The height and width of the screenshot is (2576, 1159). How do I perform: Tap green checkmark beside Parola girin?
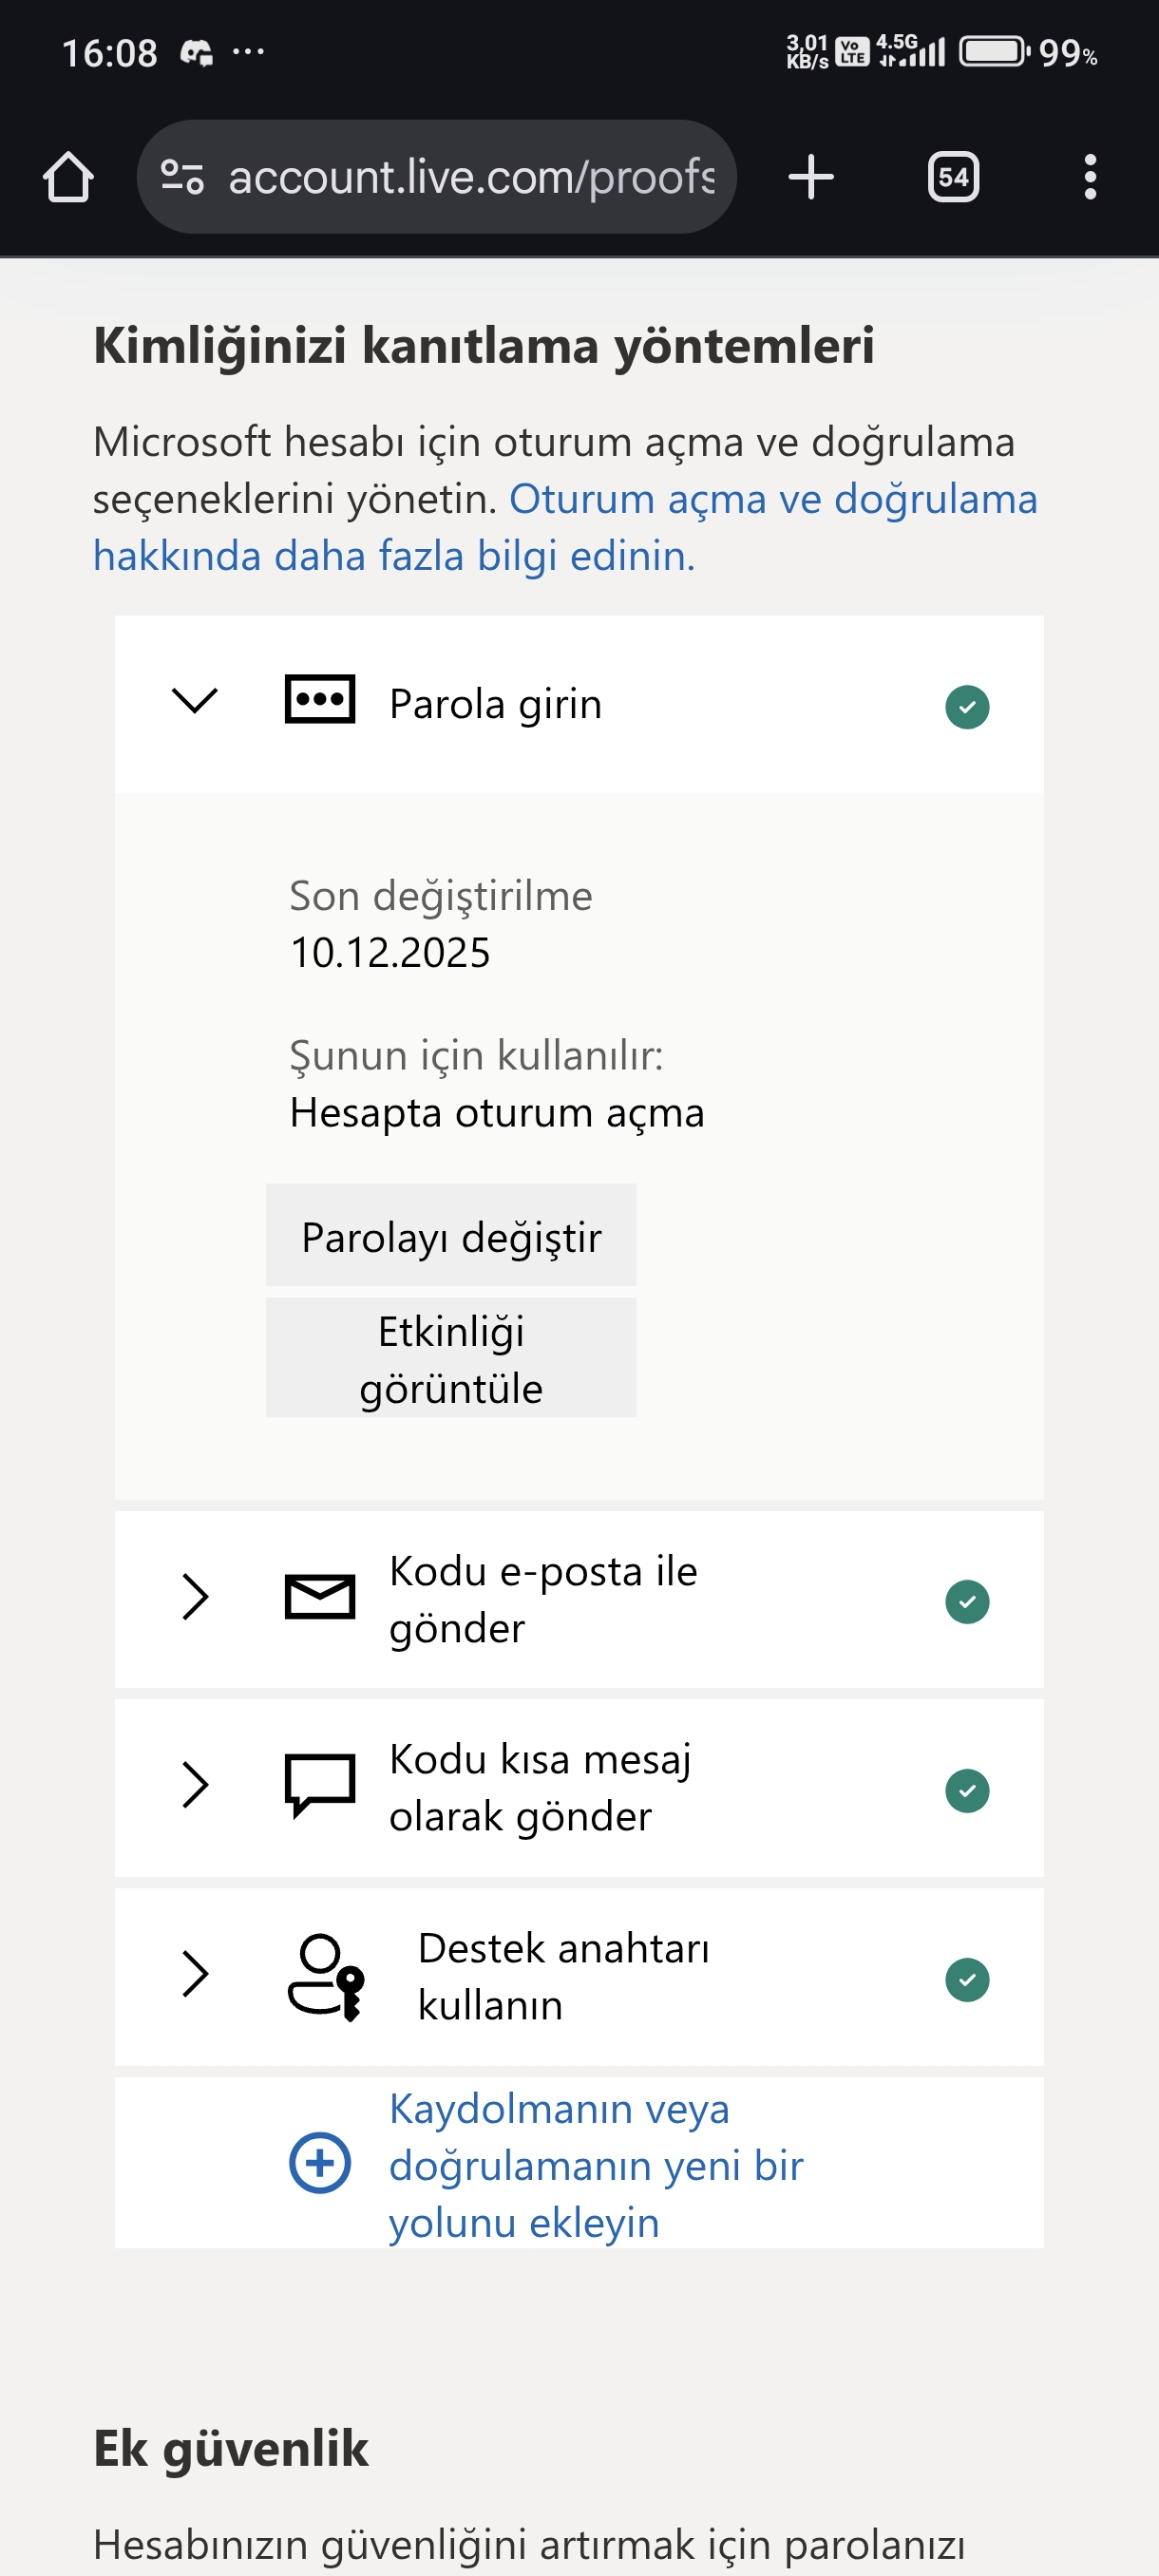(x=967, y=707)
